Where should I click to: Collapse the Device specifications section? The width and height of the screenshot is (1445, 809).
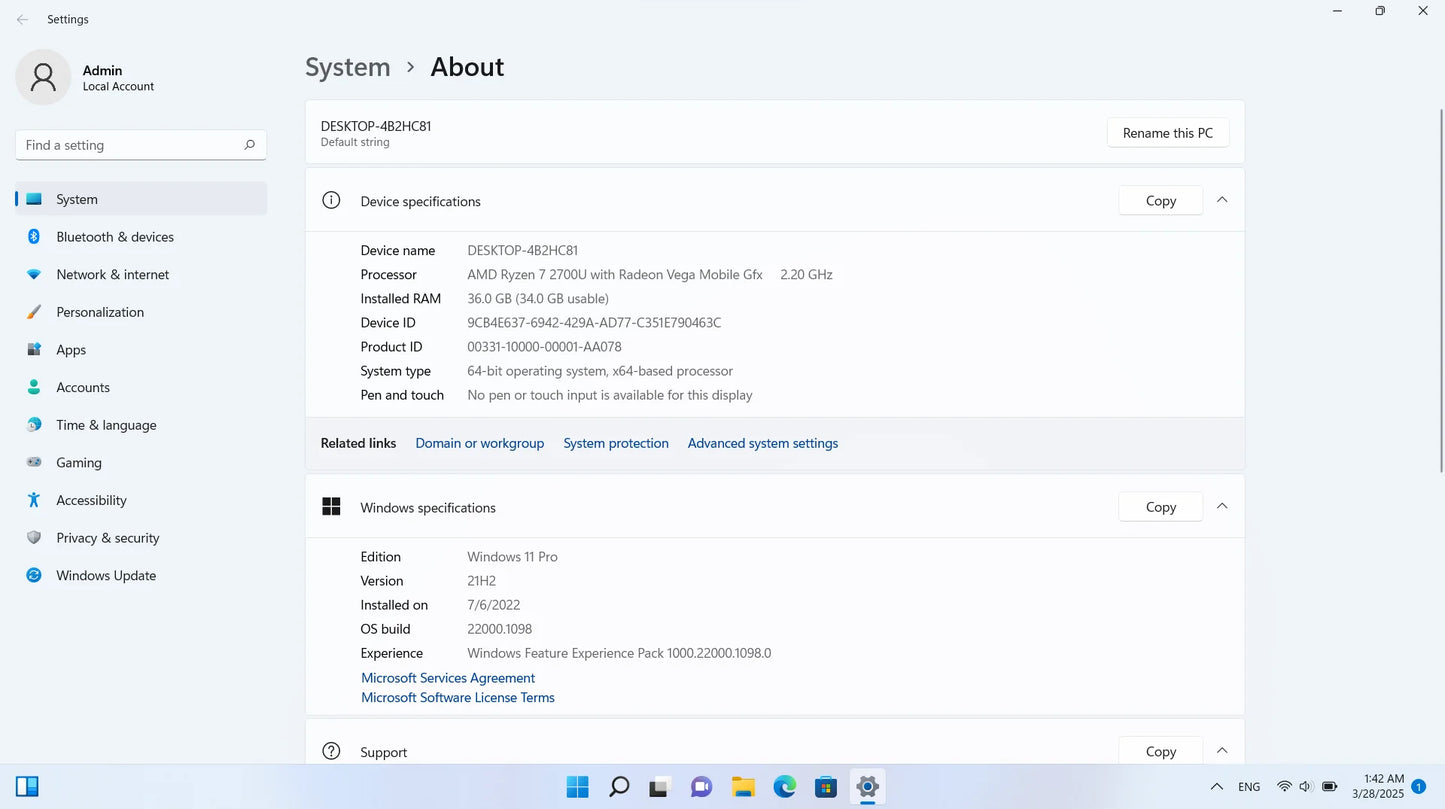click(x=1221, y=199)
